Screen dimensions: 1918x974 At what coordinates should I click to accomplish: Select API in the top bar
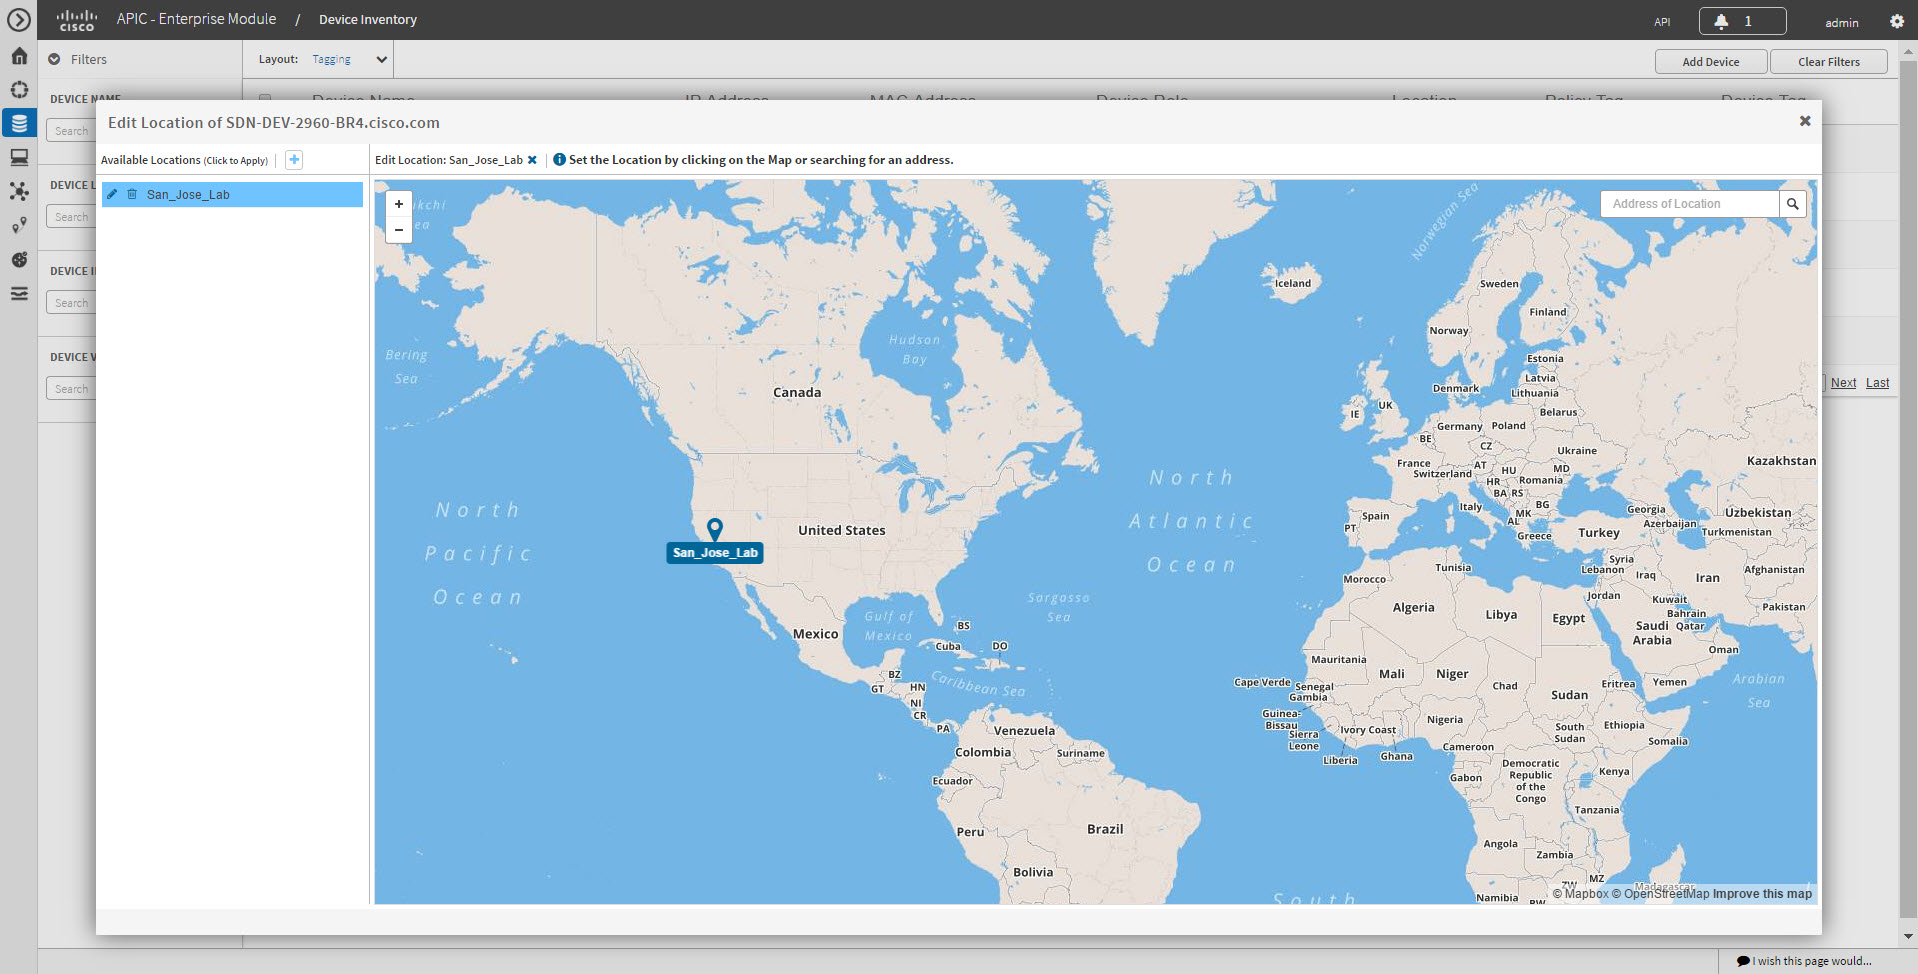(1661, 21)
